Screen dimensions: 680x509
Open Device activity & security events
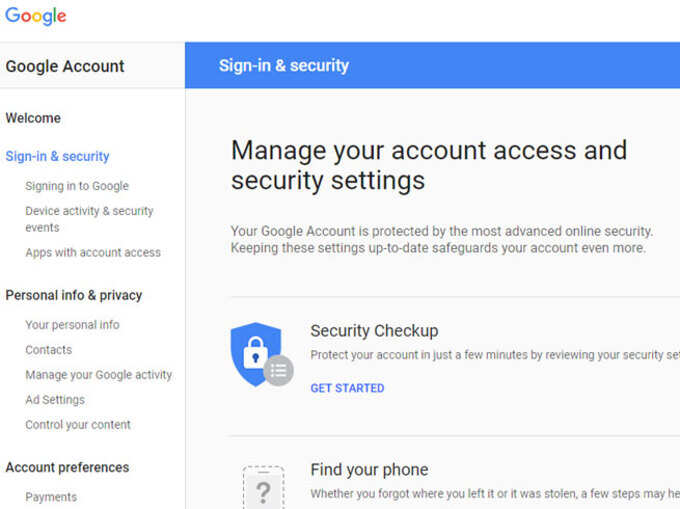[89, 219]
